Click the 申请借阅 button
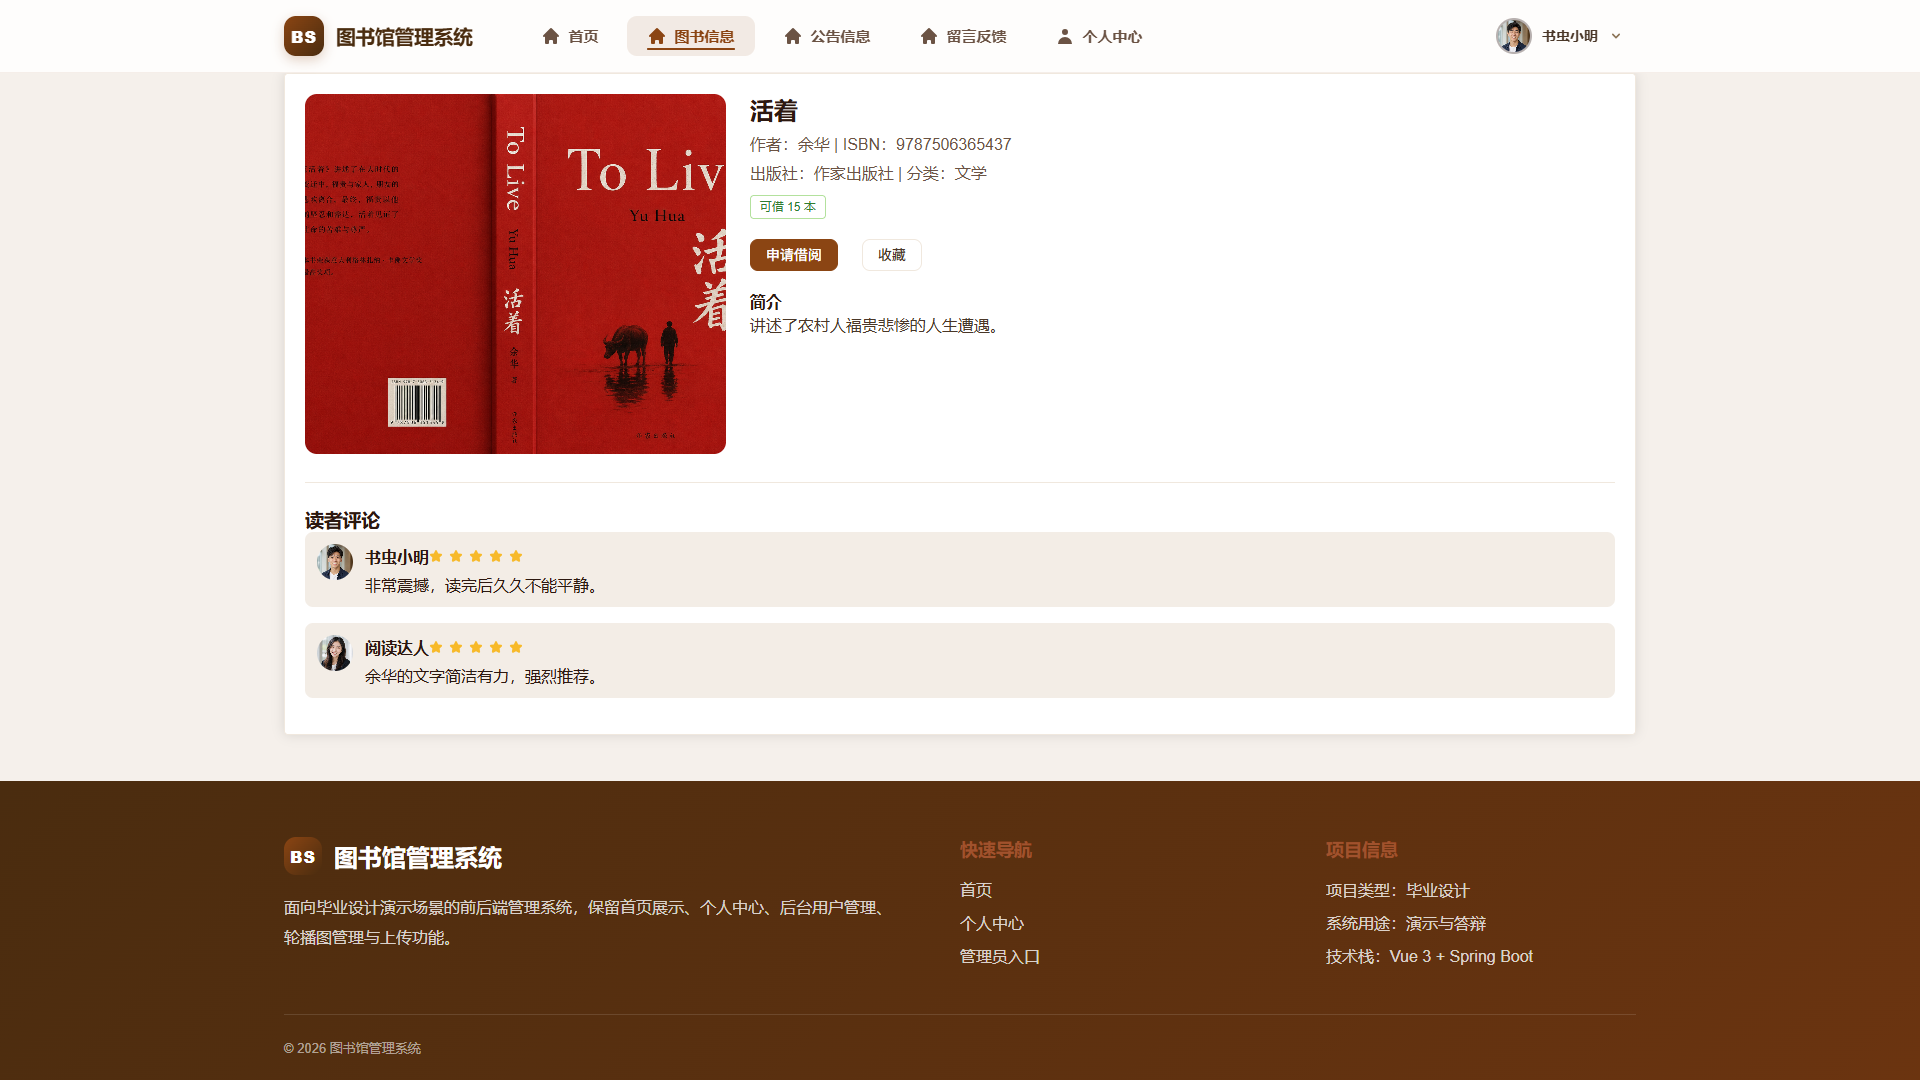Viewport: 1920px width, 1080px height. point(794,255)
